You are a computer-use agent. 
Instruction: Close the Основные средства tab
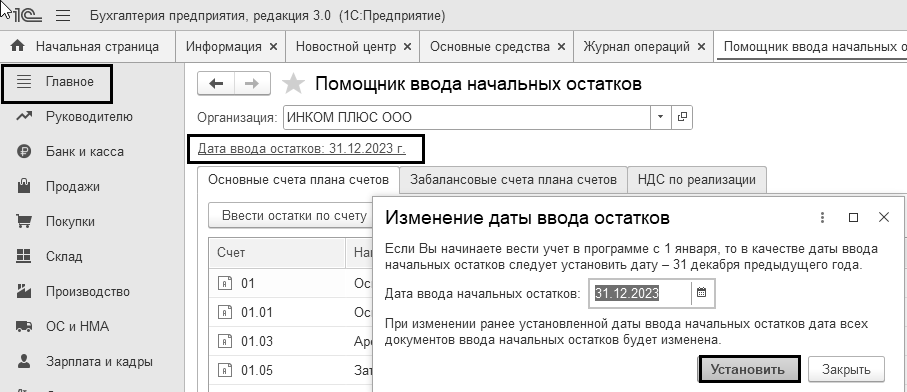pos(561,47)
